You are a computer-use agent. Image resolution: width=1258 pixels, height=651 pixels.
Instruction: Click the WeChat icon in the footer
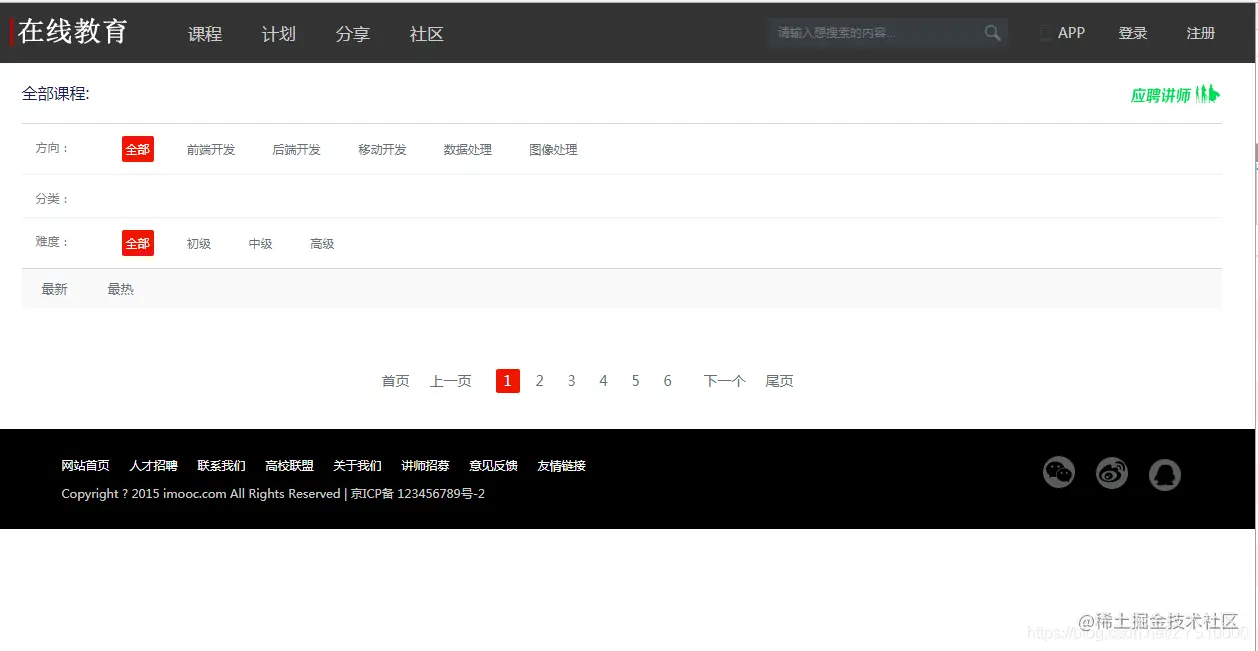click(x=1059, y=473)
